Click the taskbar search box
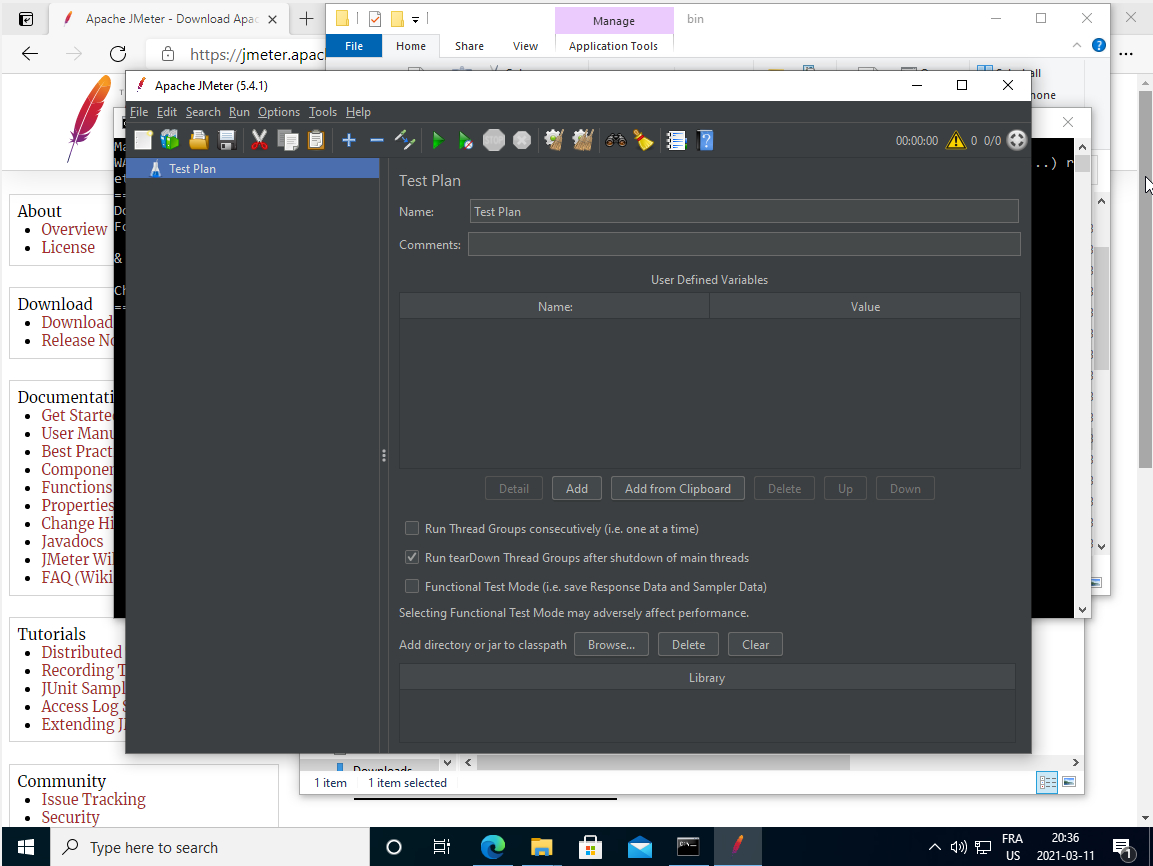 pyautogui.click(x=209, y=847)
